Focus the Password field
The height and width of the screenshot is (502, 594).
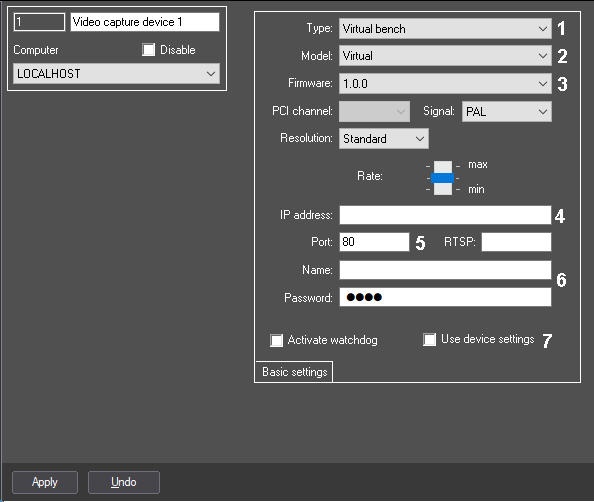[x=445, y=297]
